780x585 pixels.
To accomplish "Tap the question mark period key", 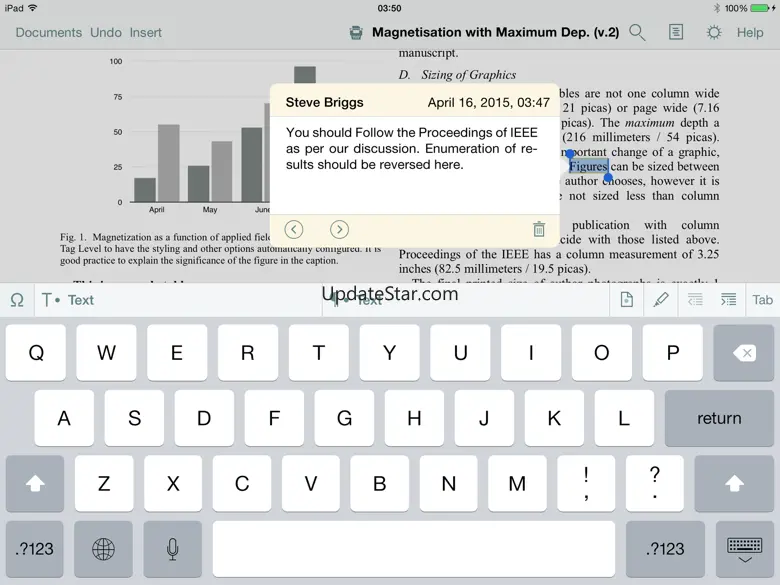I will [655, 483].
